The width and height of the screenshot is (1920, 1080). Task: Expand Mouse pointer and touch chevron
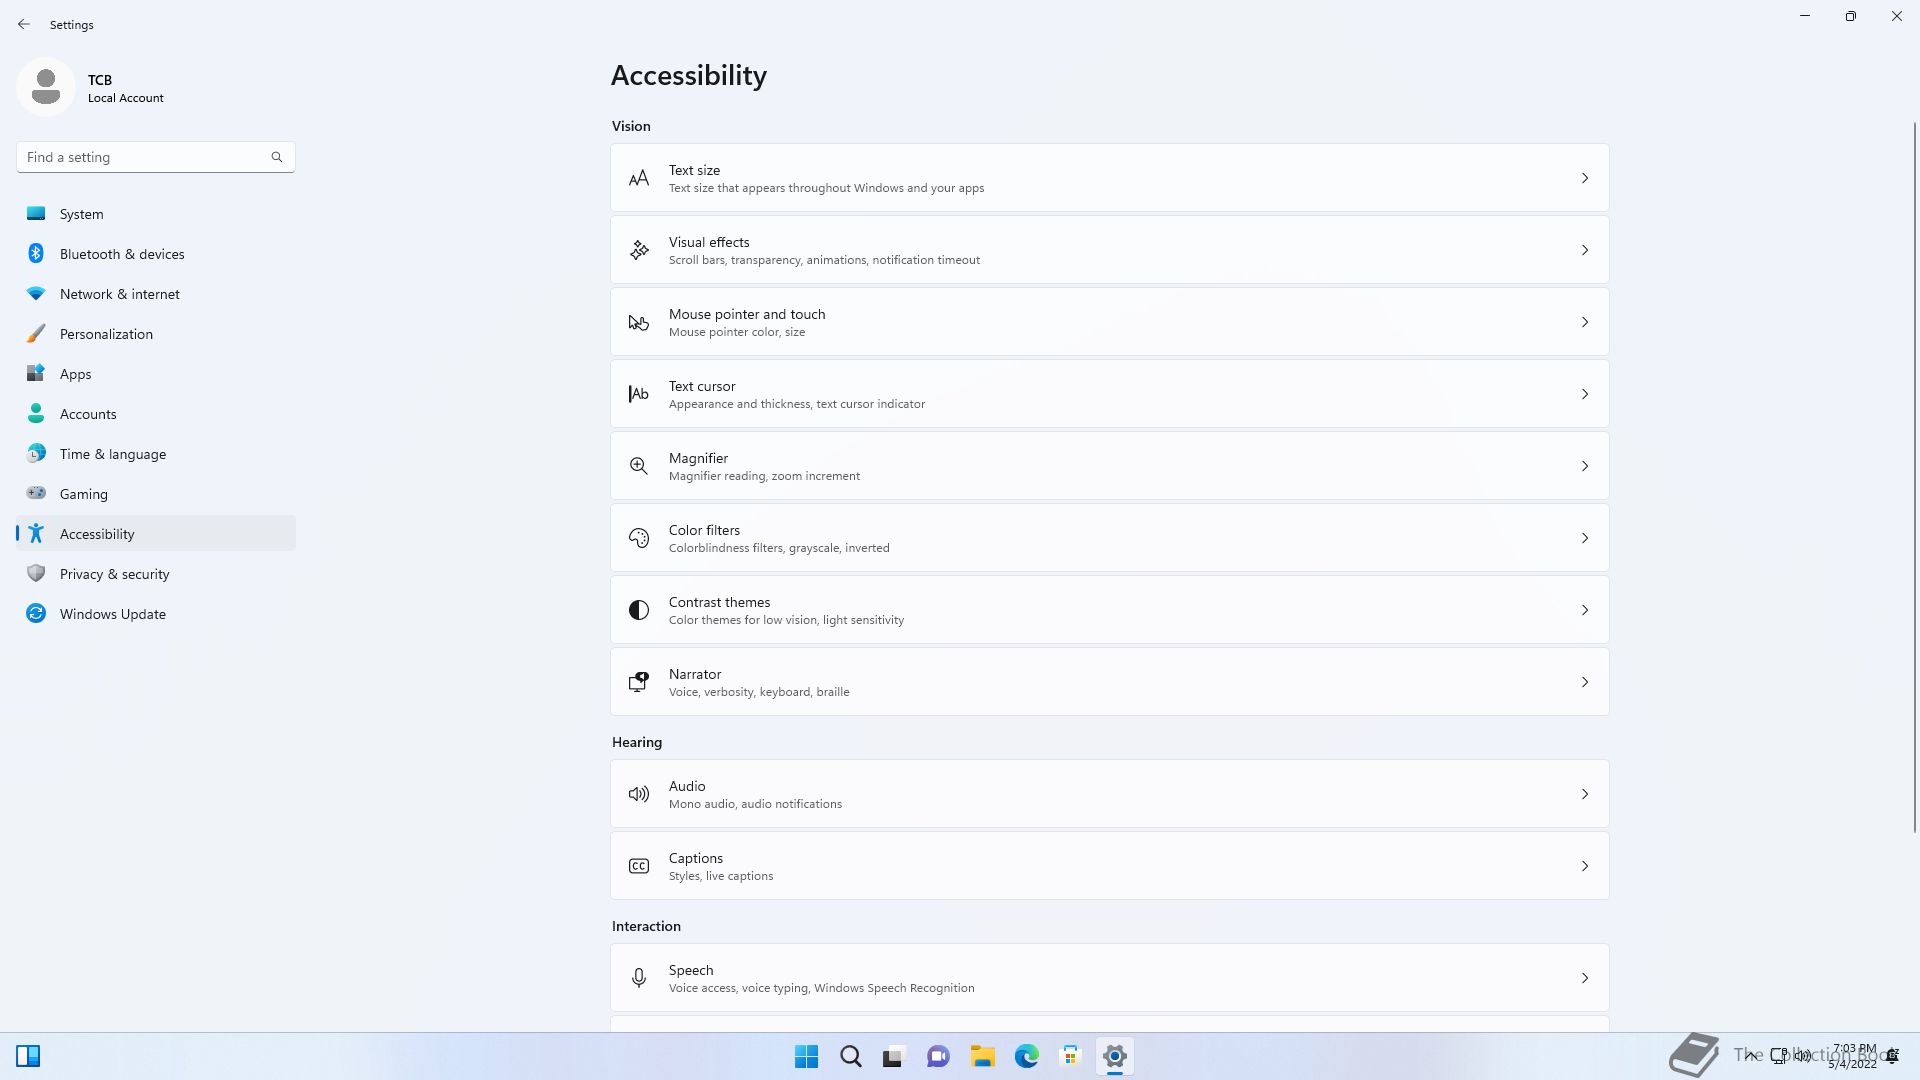click(x=1584, y=322)
